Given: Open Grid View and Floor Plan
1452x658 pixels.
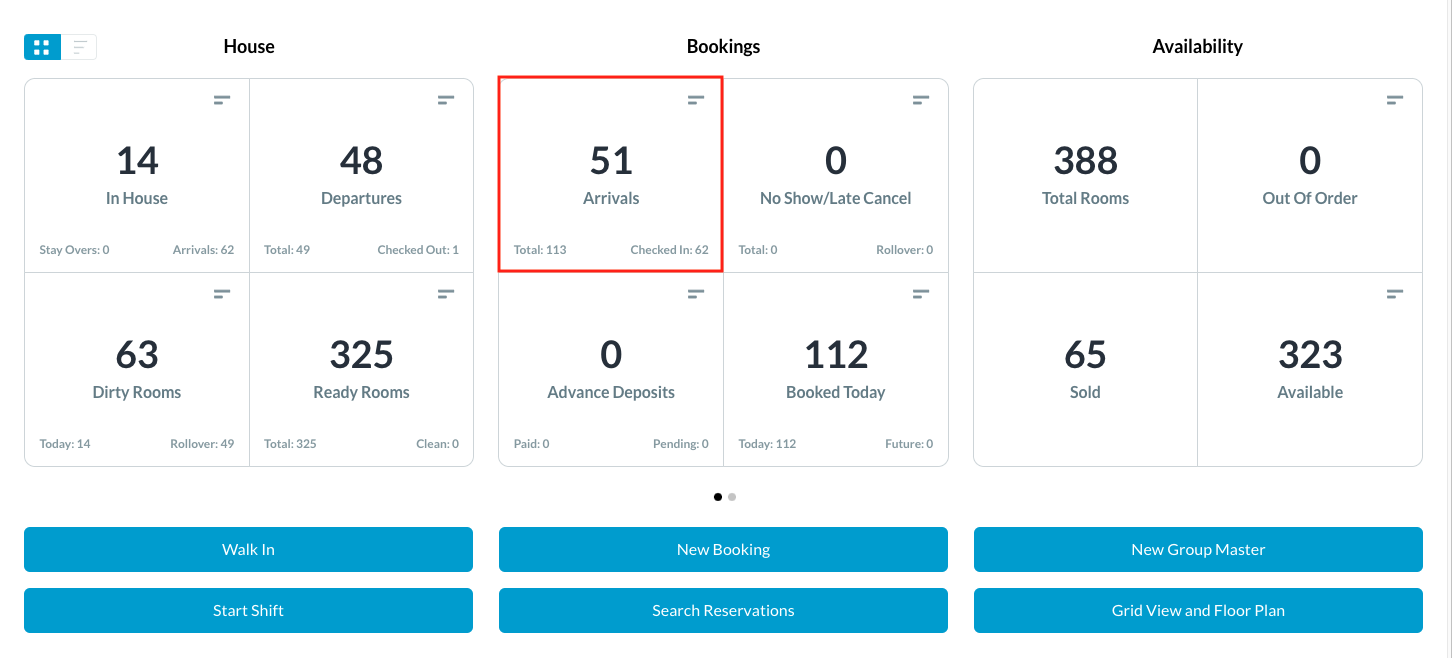Looking at the screenshot, I should tap(1198, 611).
